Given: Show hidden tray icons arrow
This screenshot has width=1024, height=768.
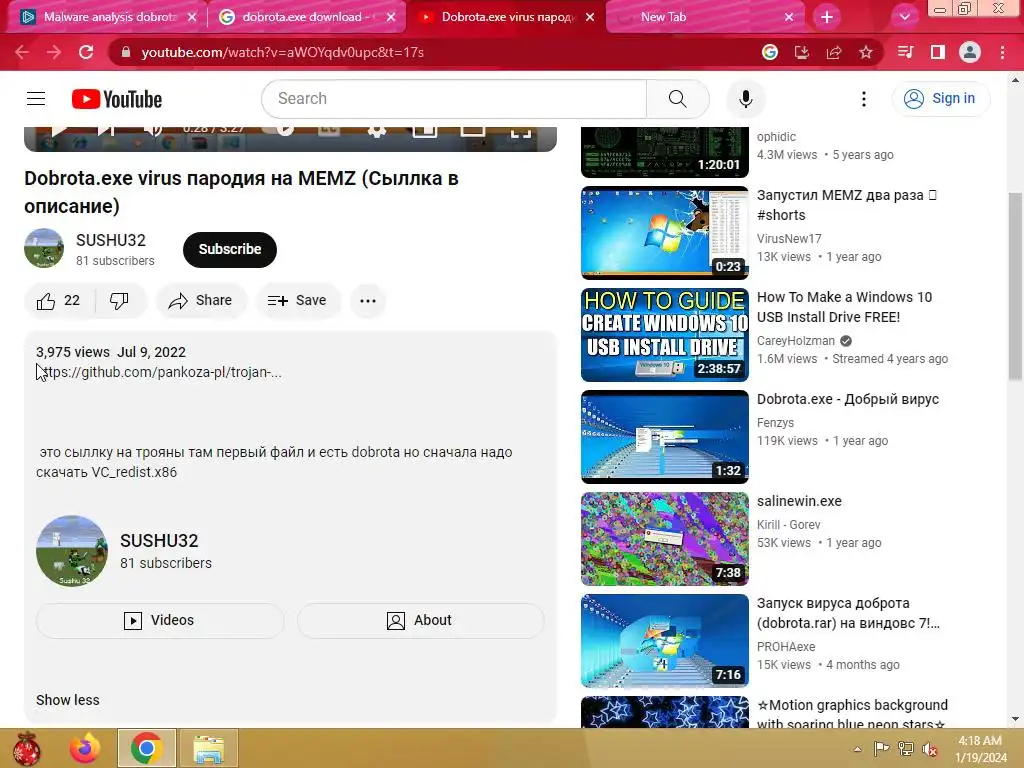Looking at the screenshot, I should pyautogui.click(x=857, y=749).
